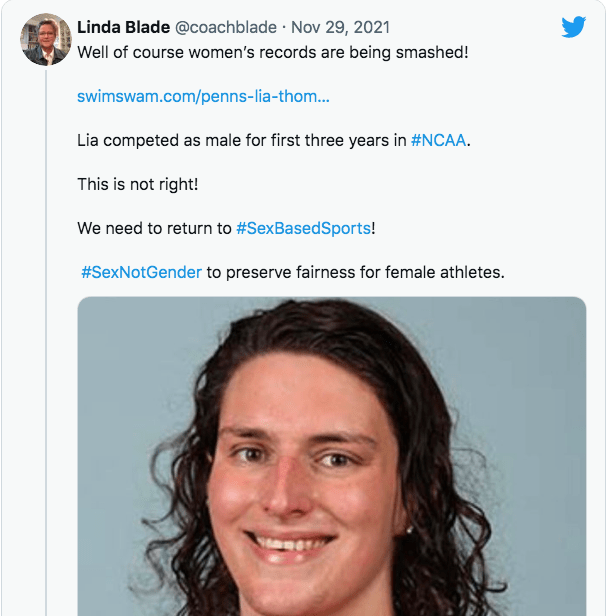Click the Twitter bird logo
Screen dimensions: 608x616
(x=573, y=27)
